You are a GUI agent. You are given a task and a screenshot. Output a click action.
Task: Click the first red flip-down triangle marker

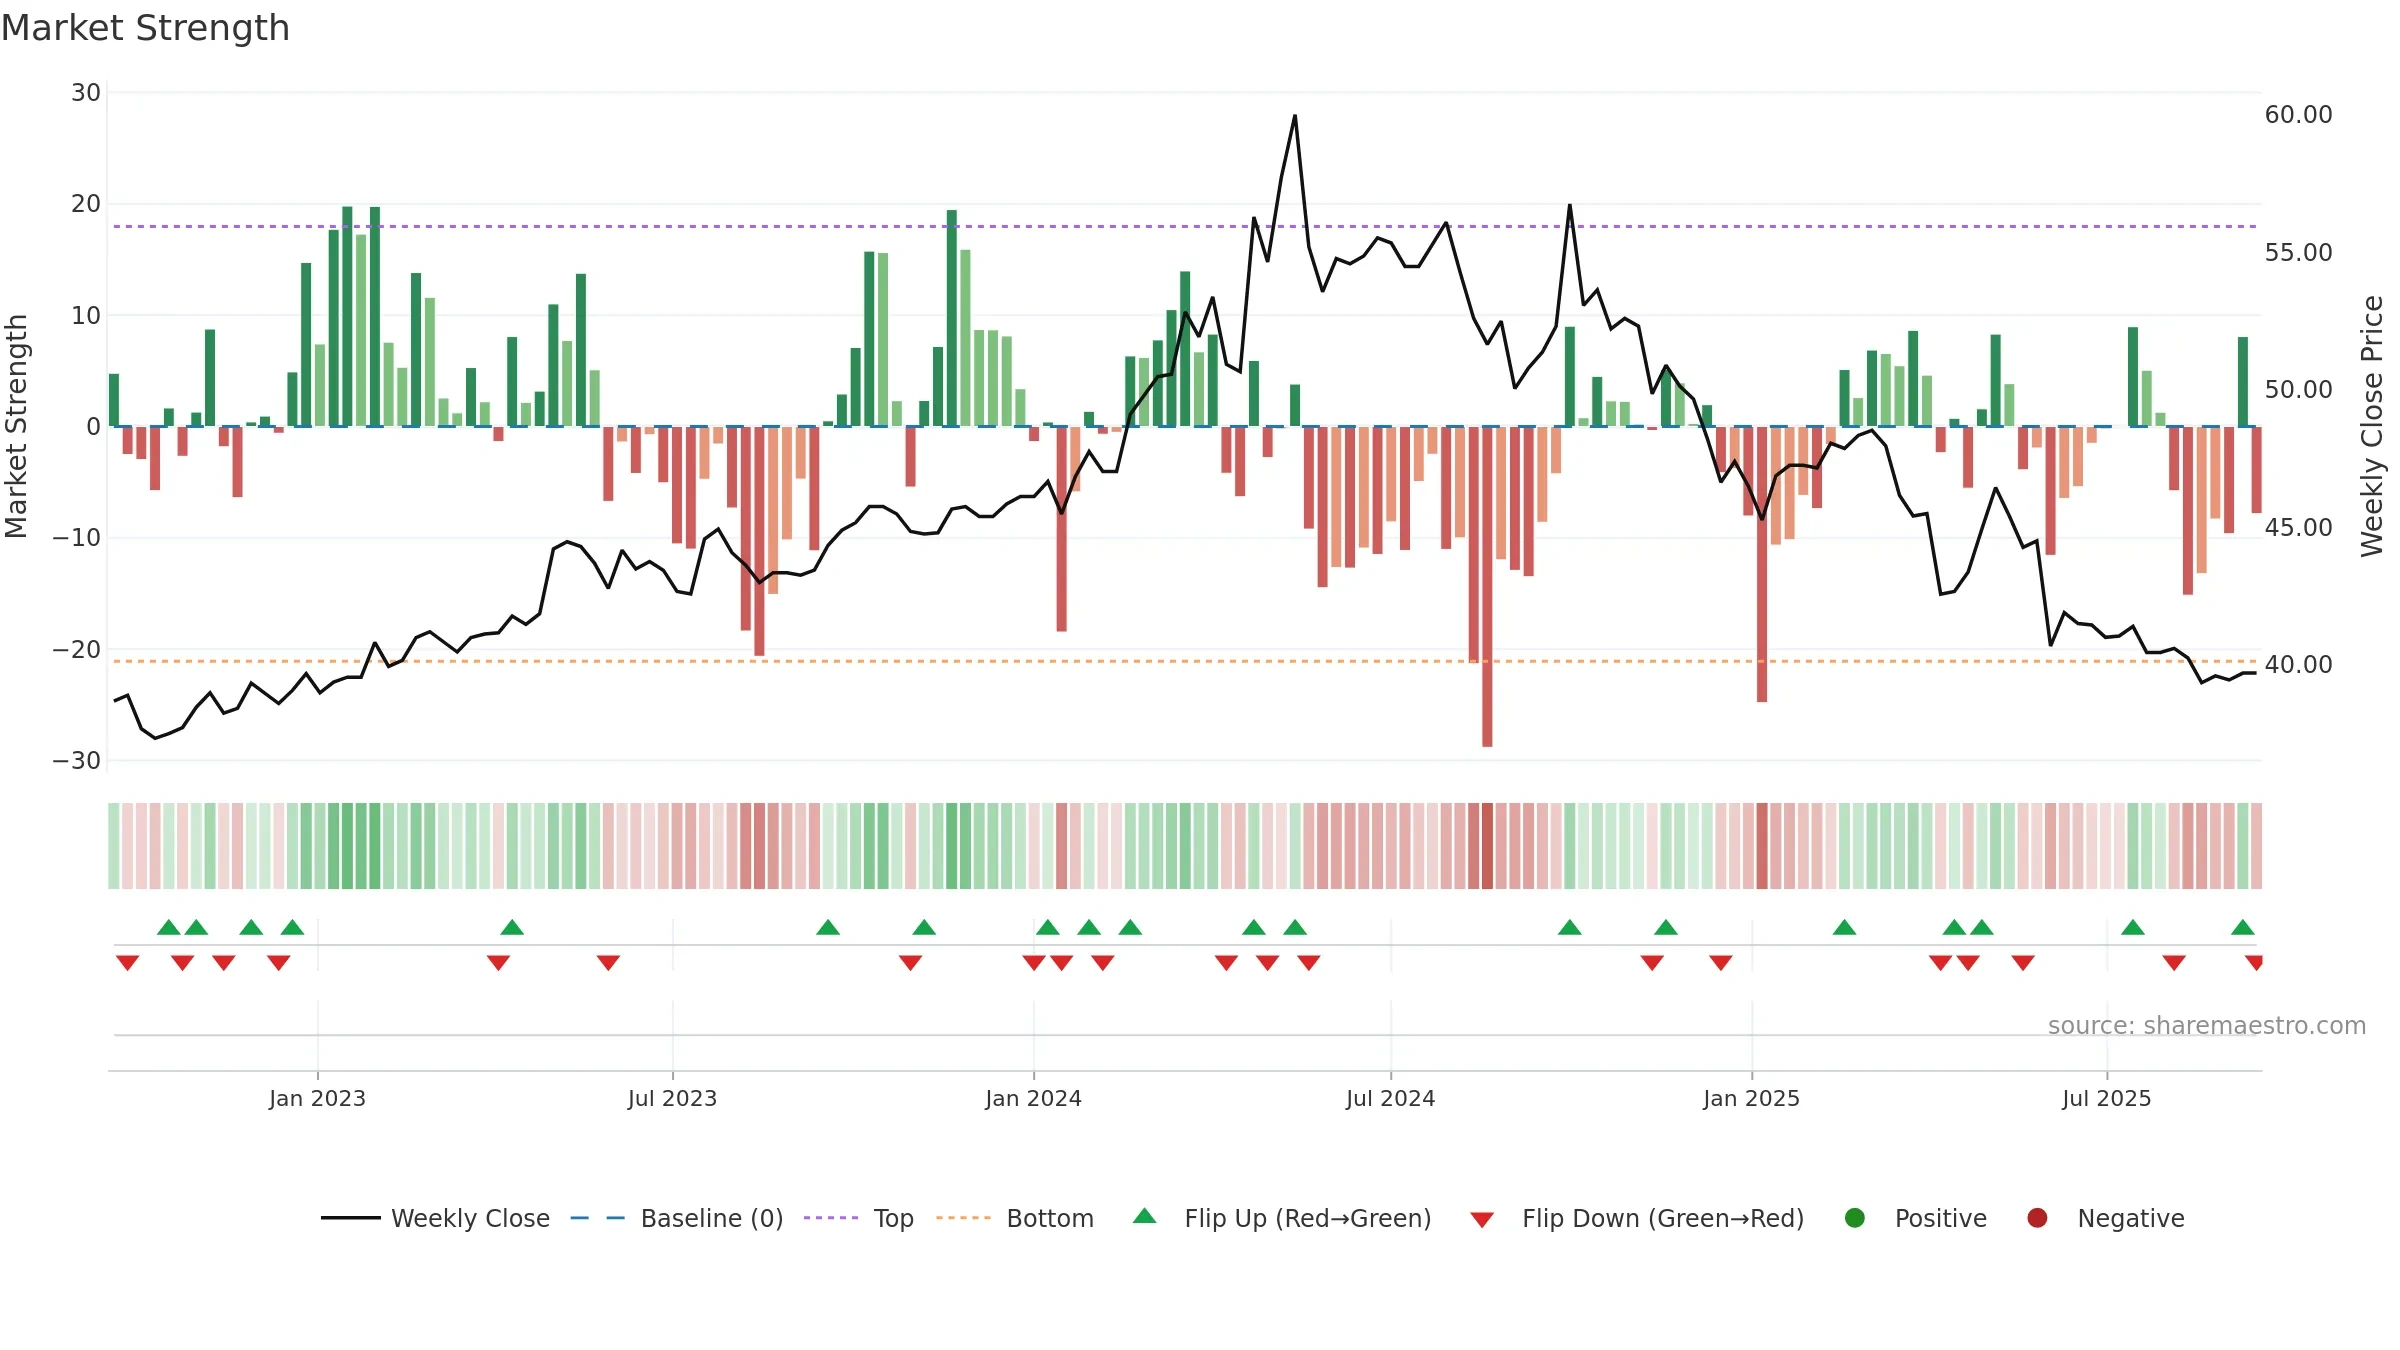[x=127, y=963]
